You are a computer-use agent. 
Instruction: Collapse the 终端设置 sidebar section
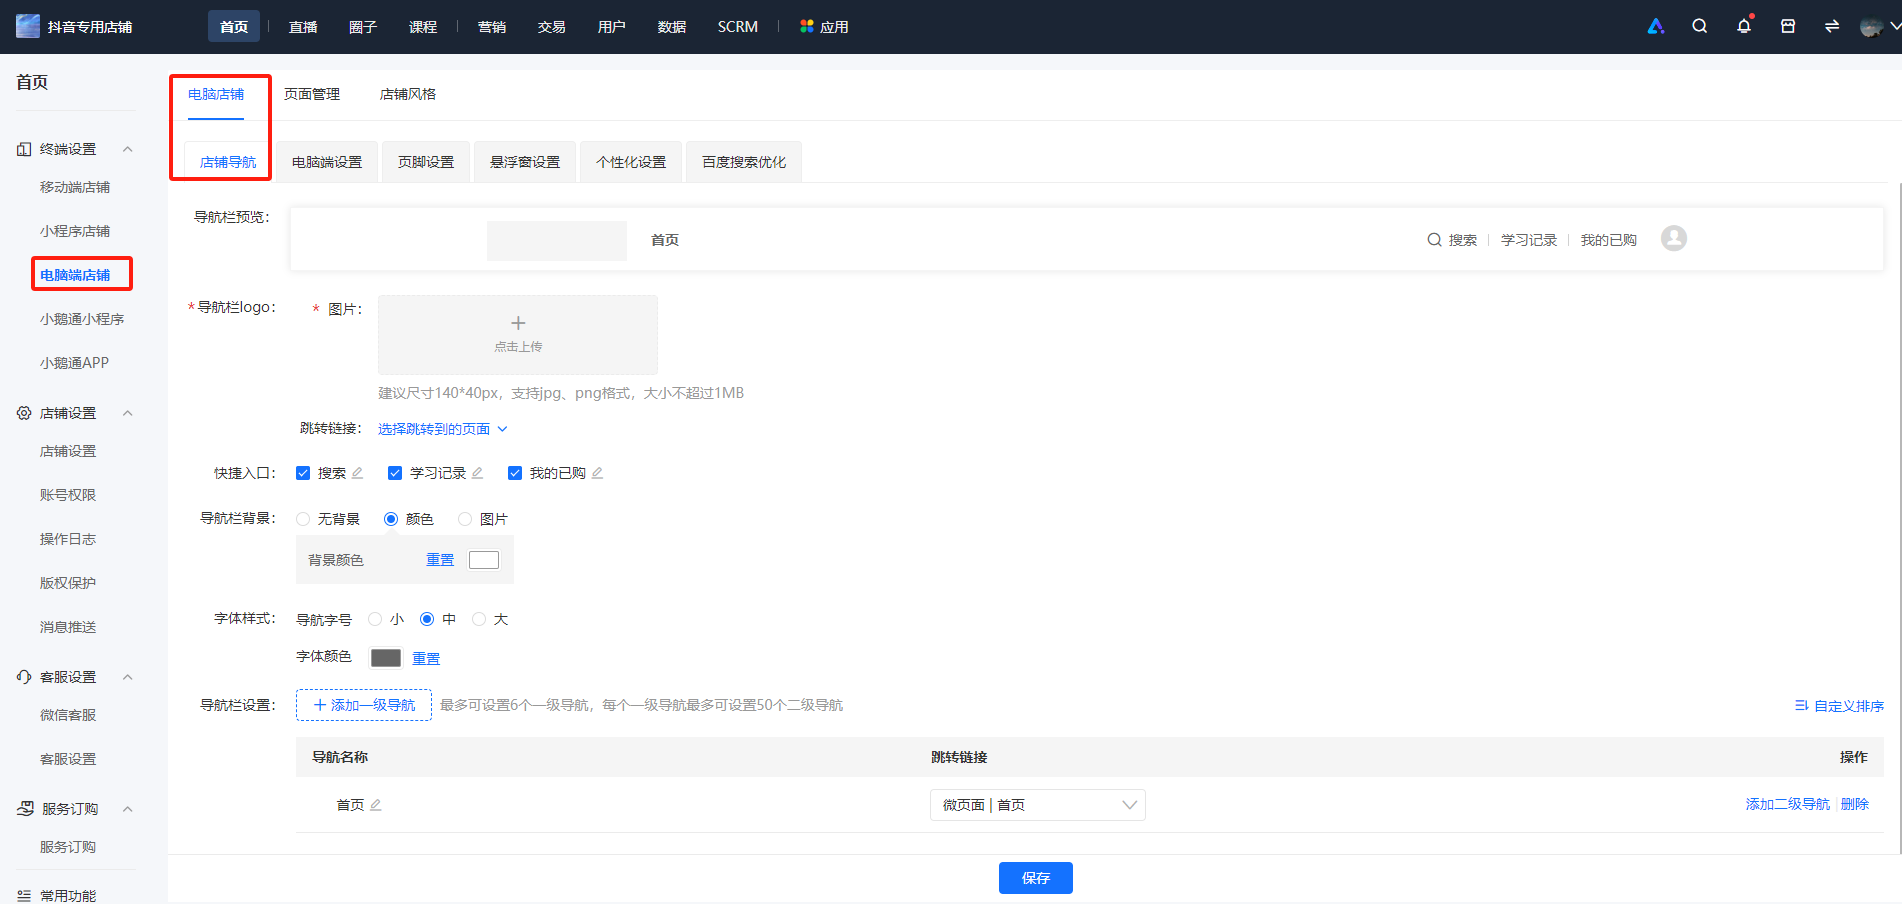127,149
